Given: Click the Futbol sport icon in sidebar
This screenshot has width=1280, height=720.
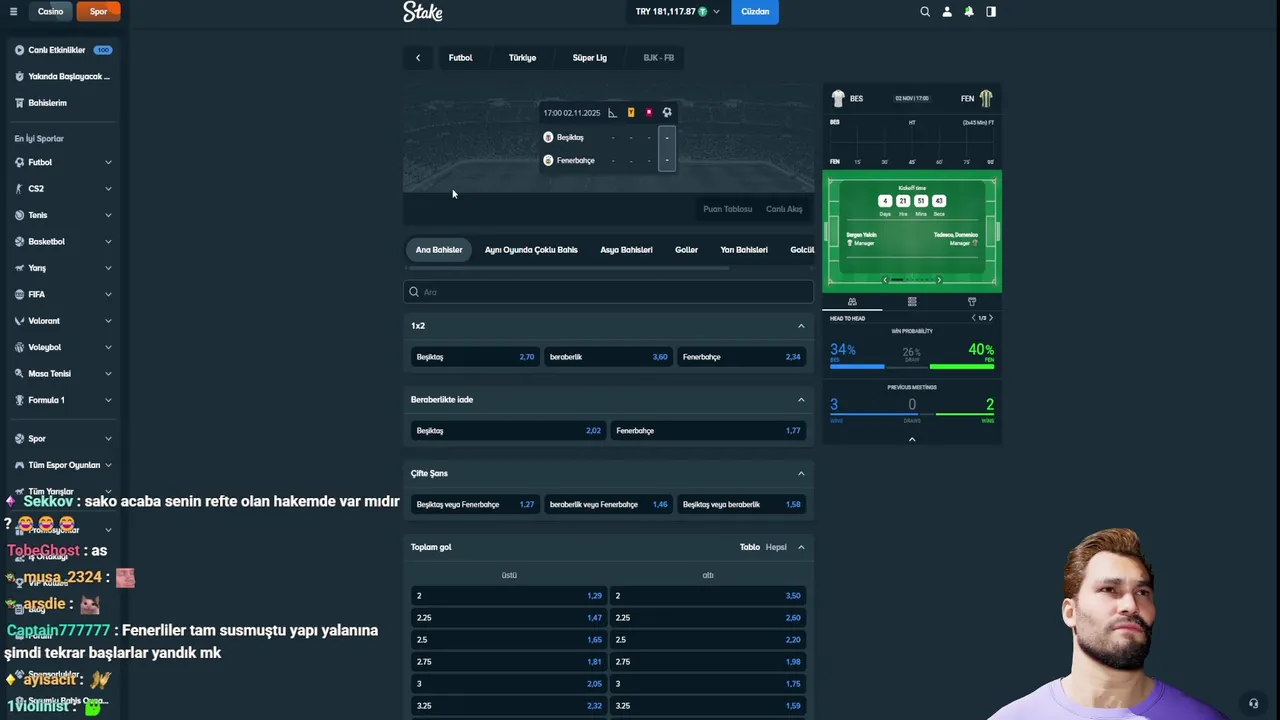Looking at the screenshot, I should [19, 162].
